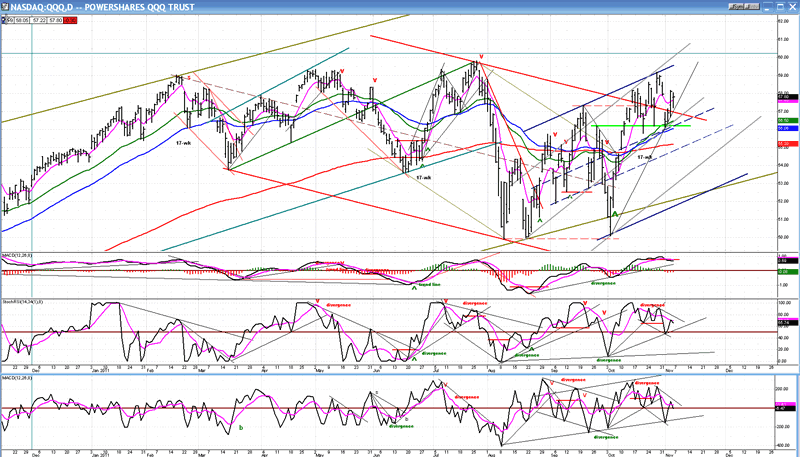Click the red change value box in data bar
Screen dimensions: 800x457
[70, 20]
